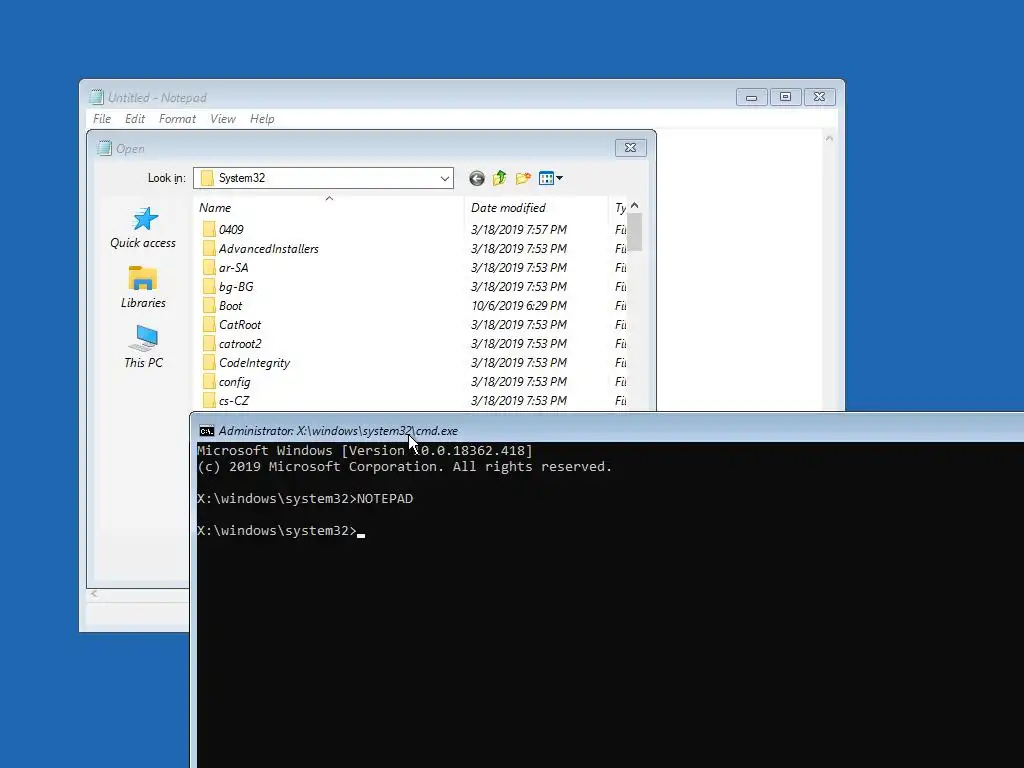1024x768 pixels.
Task: Select the Boot folder
Action: 230,306
